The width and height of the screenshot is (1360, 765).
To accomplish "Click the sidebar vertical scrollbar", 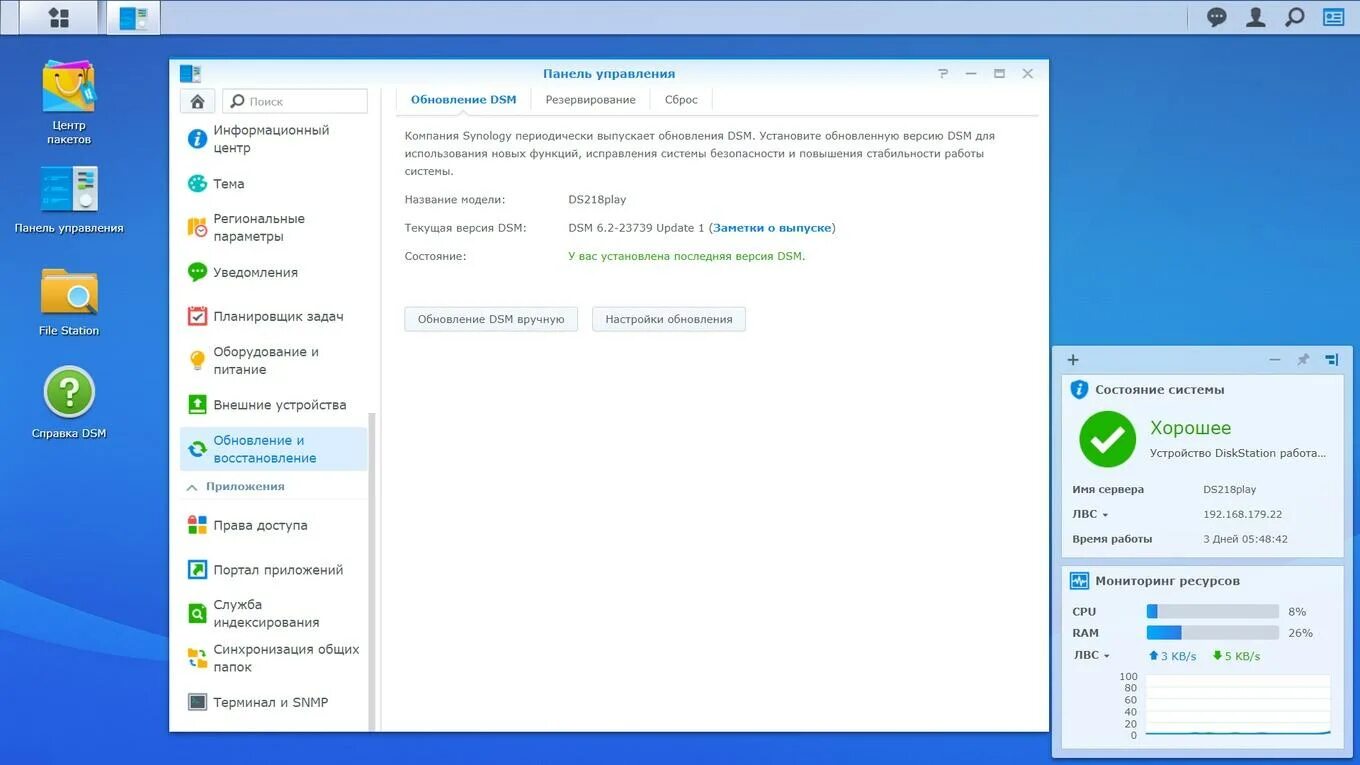I will coord(373,570).
